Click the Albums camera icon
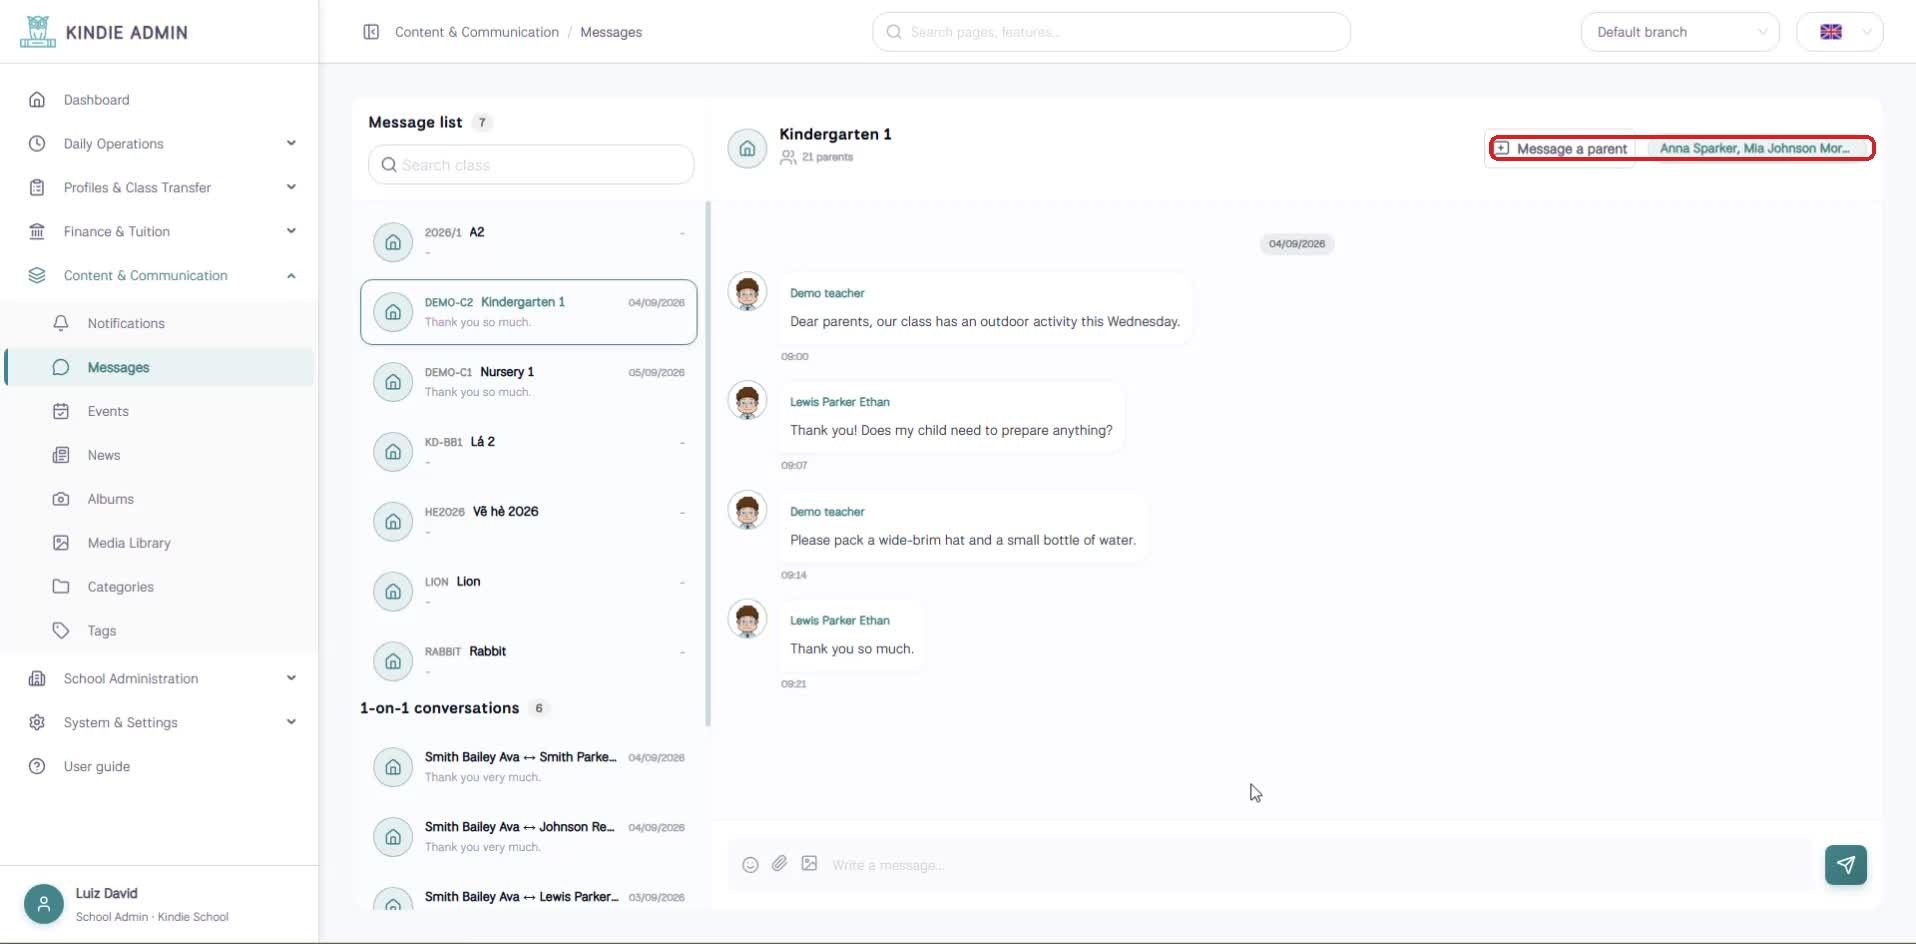The width and height of the screenshot is (1916, 944). point(61,499)
